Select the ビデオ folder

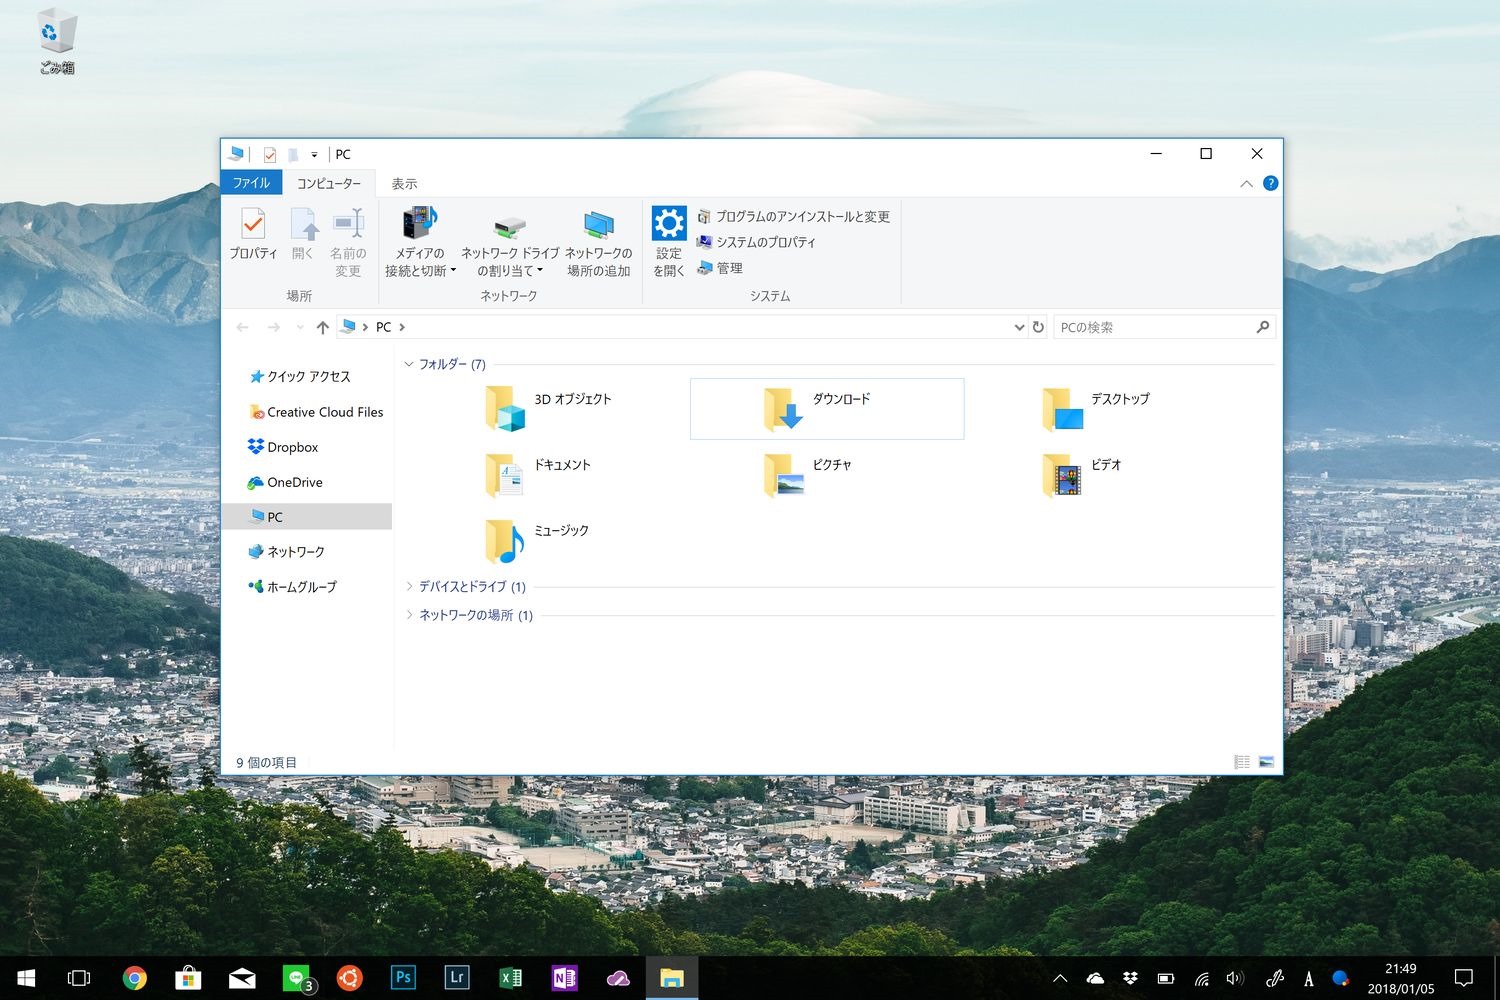(1081, 474)
